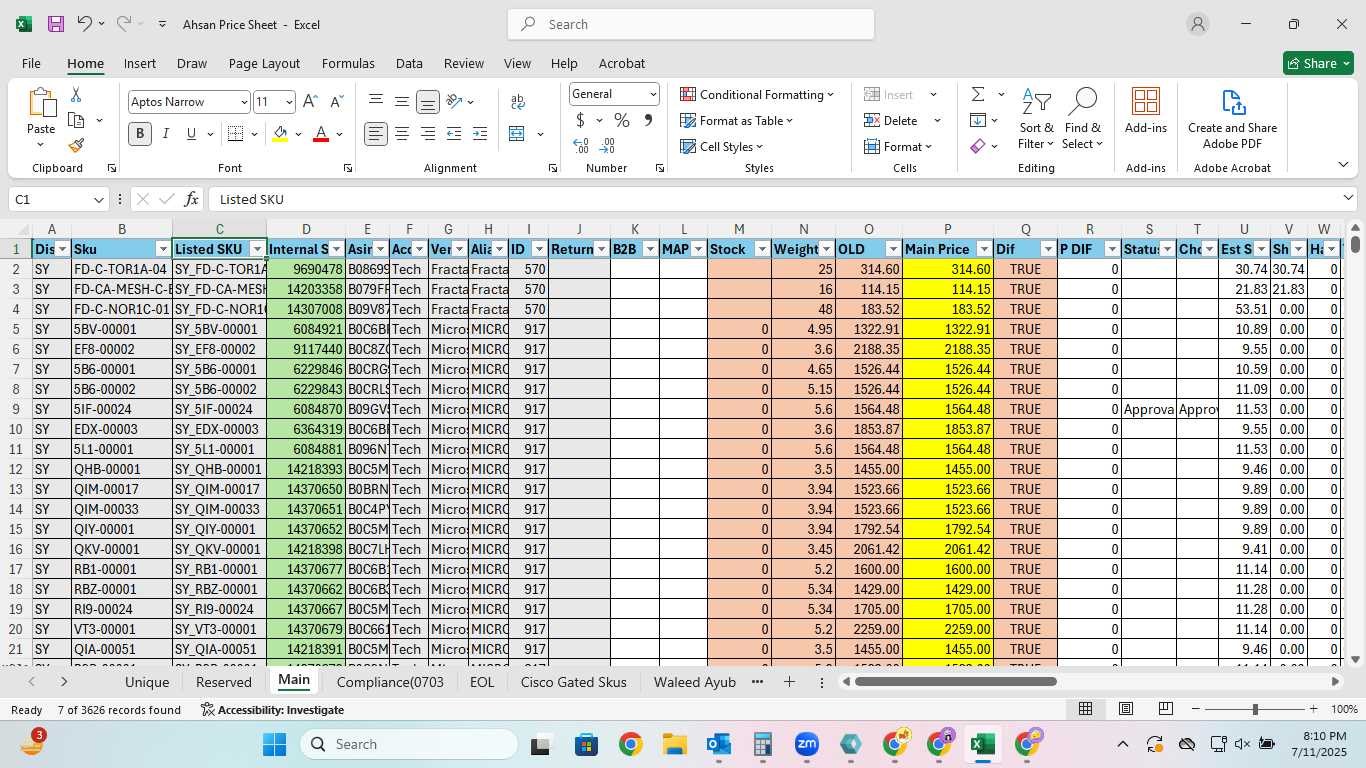Click the Center horizontal alignment icon
The height and width of the screenshot is (768, 1366).
pyautogui.click(x=402, y=134)
